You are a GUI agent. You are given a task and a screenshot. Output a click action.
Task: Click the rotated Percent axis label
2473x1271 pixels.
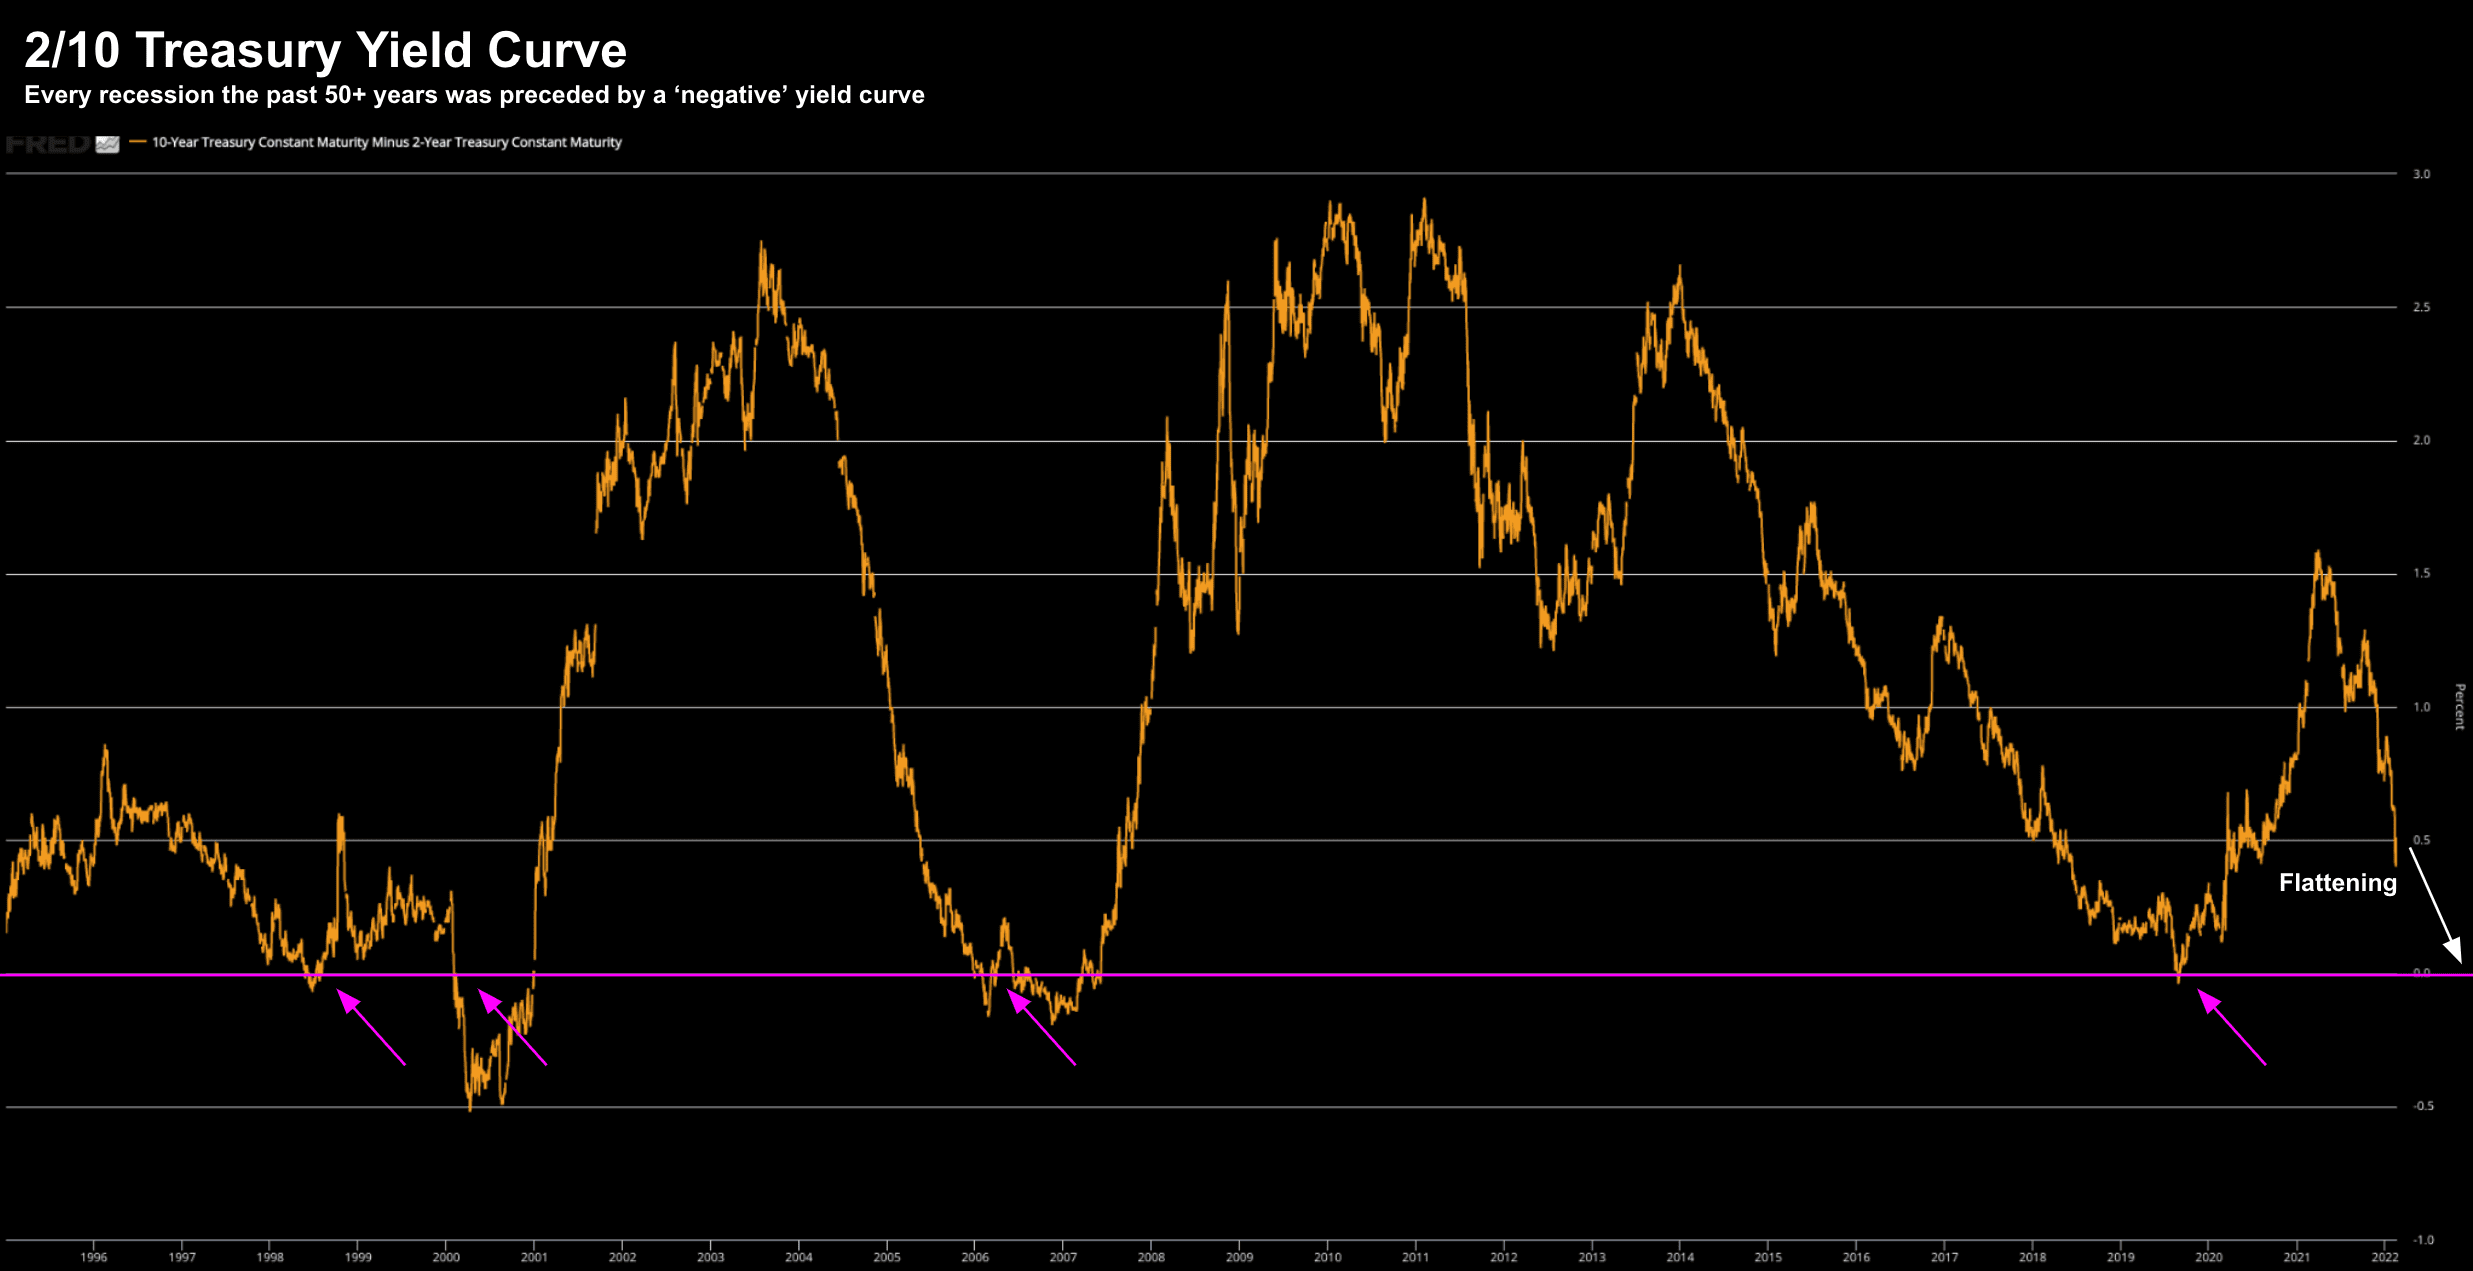pyautogui.click(x=2459, y=707)
